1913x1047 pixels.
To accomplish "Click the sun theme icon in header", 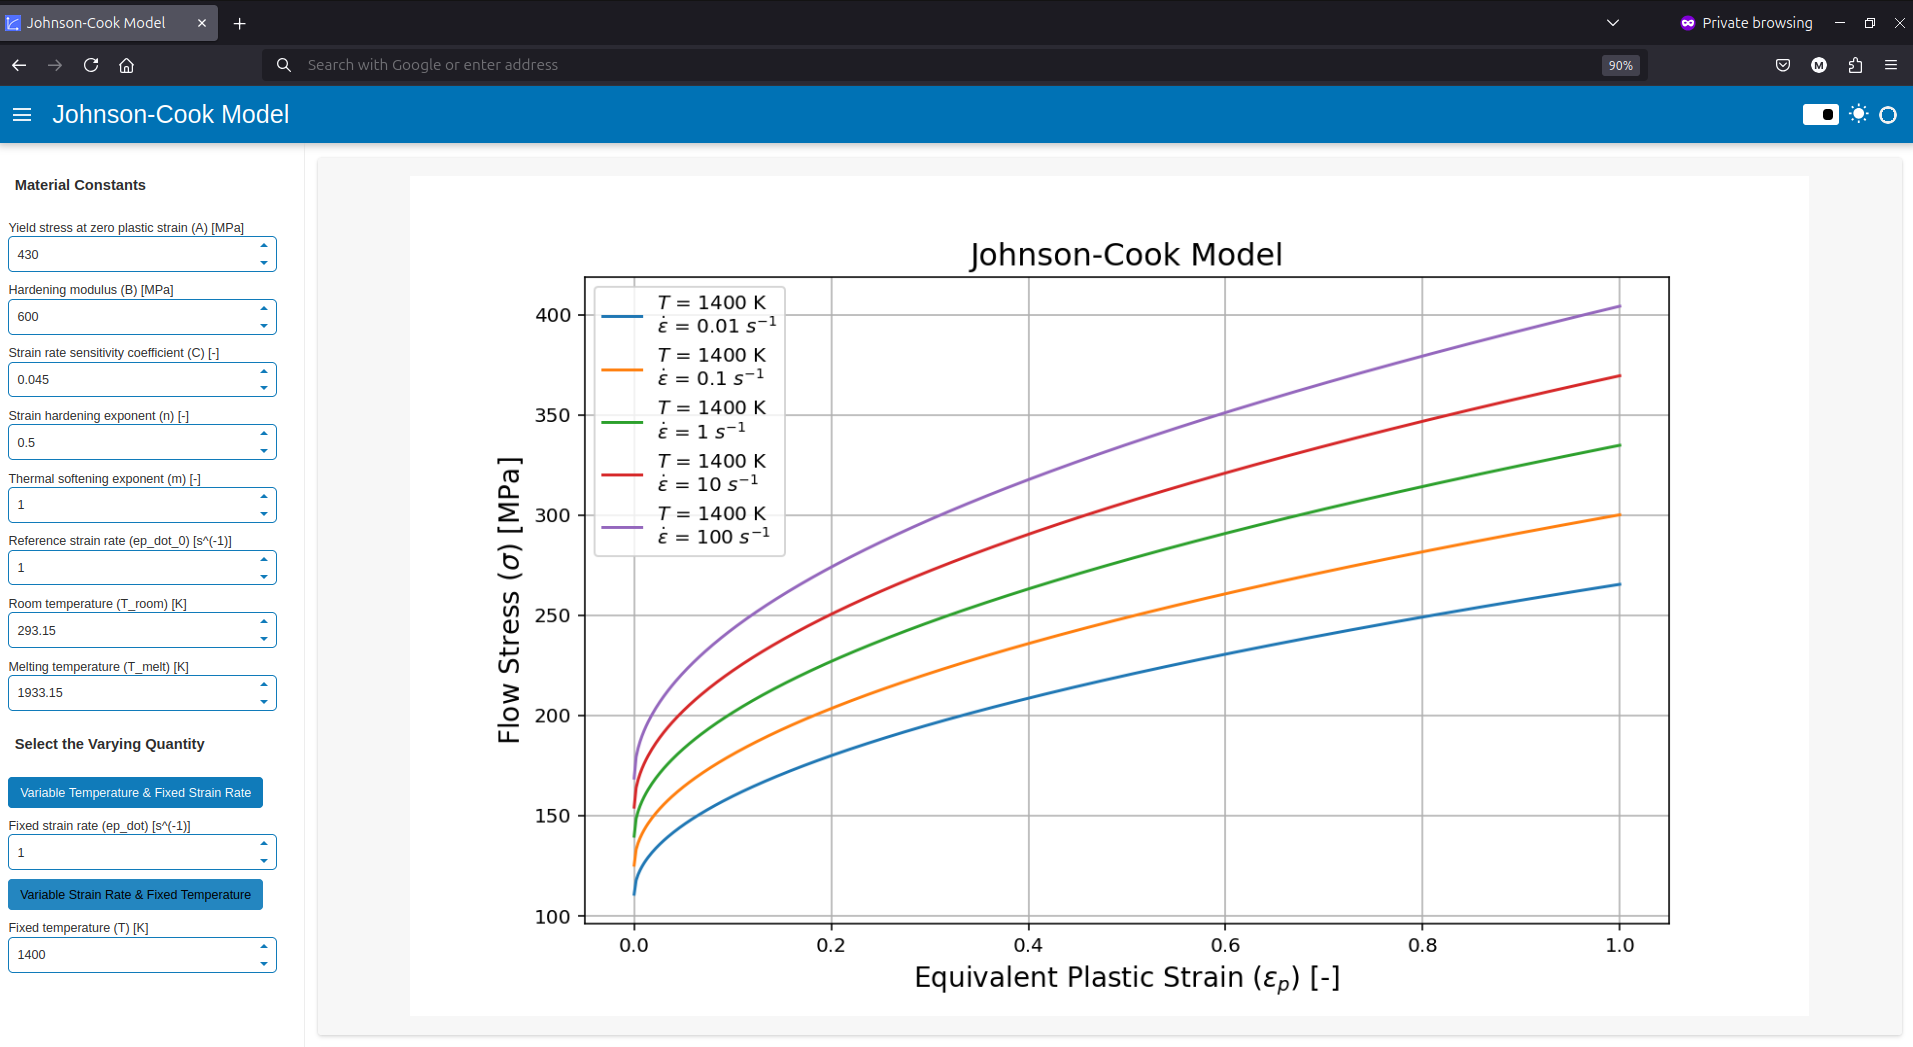I will tap(1858, 114).
